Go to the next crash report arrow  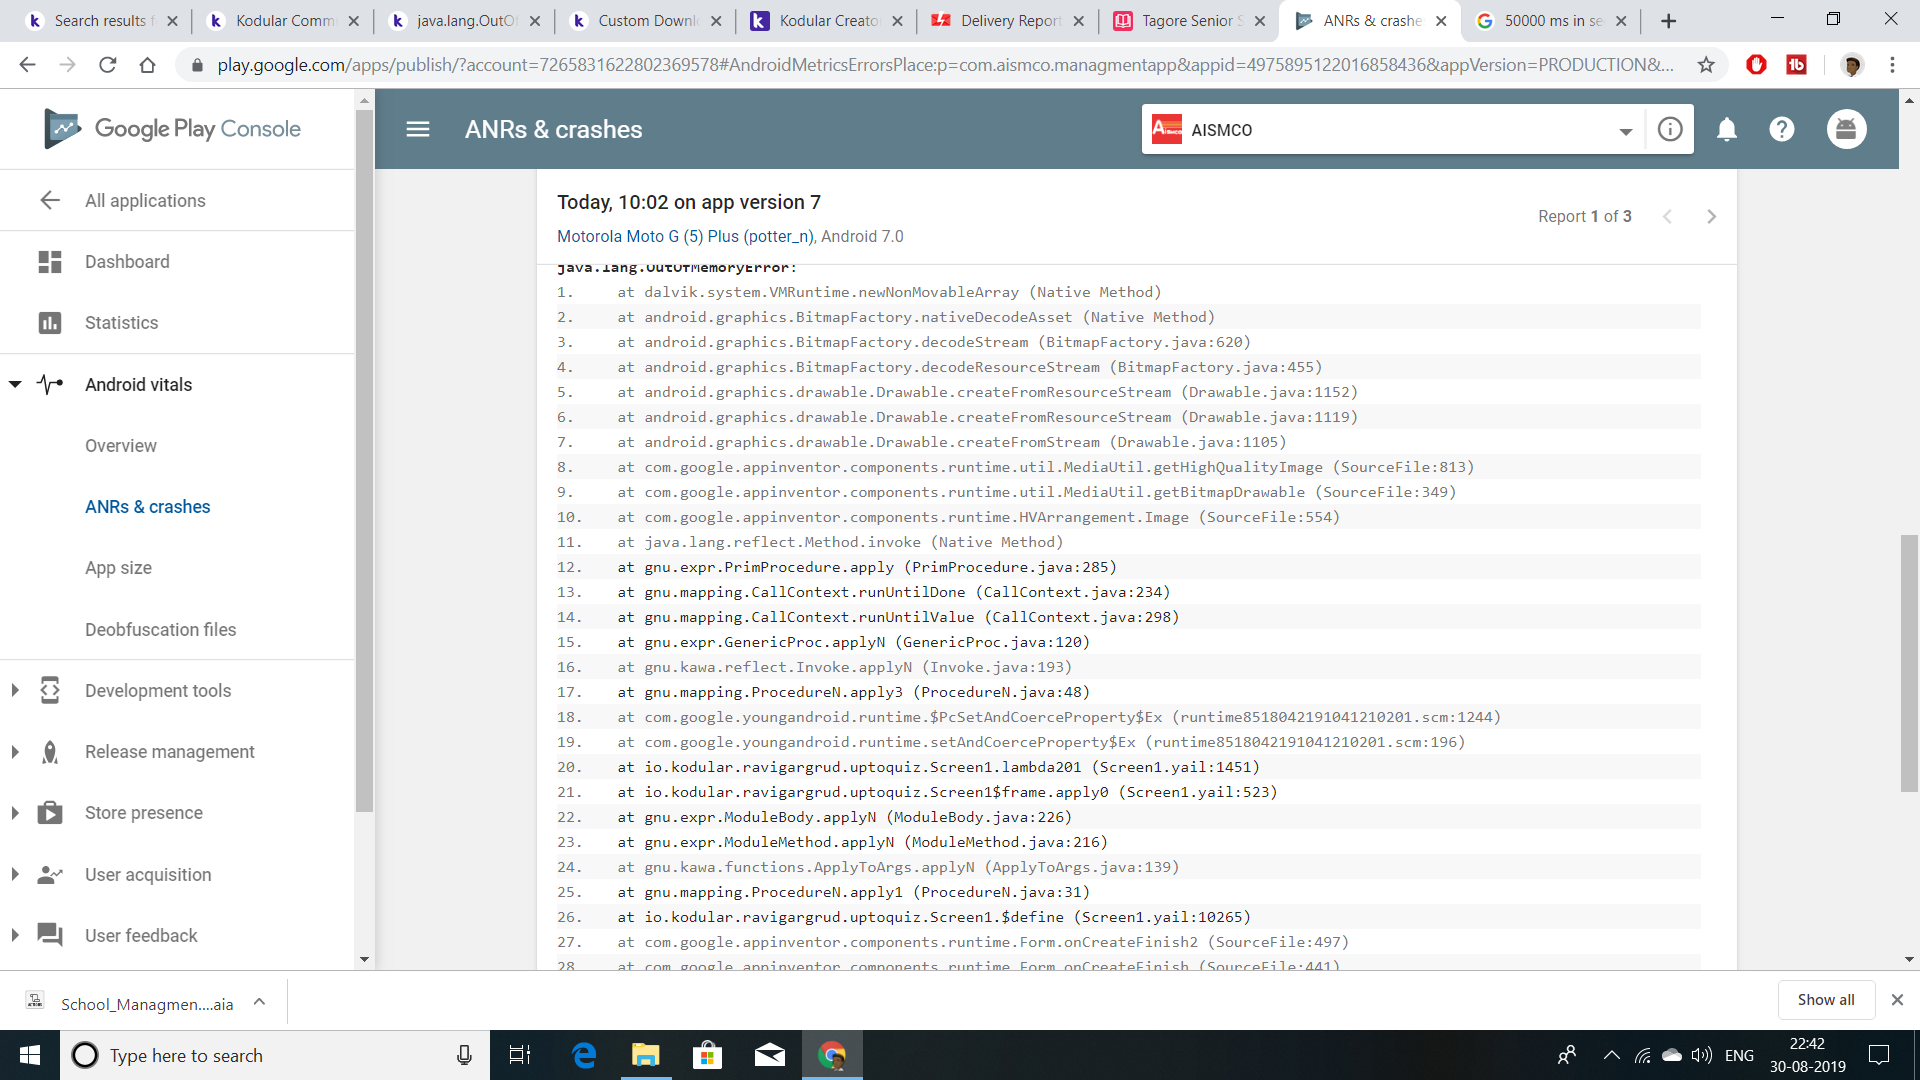(x=1711, y=216)
